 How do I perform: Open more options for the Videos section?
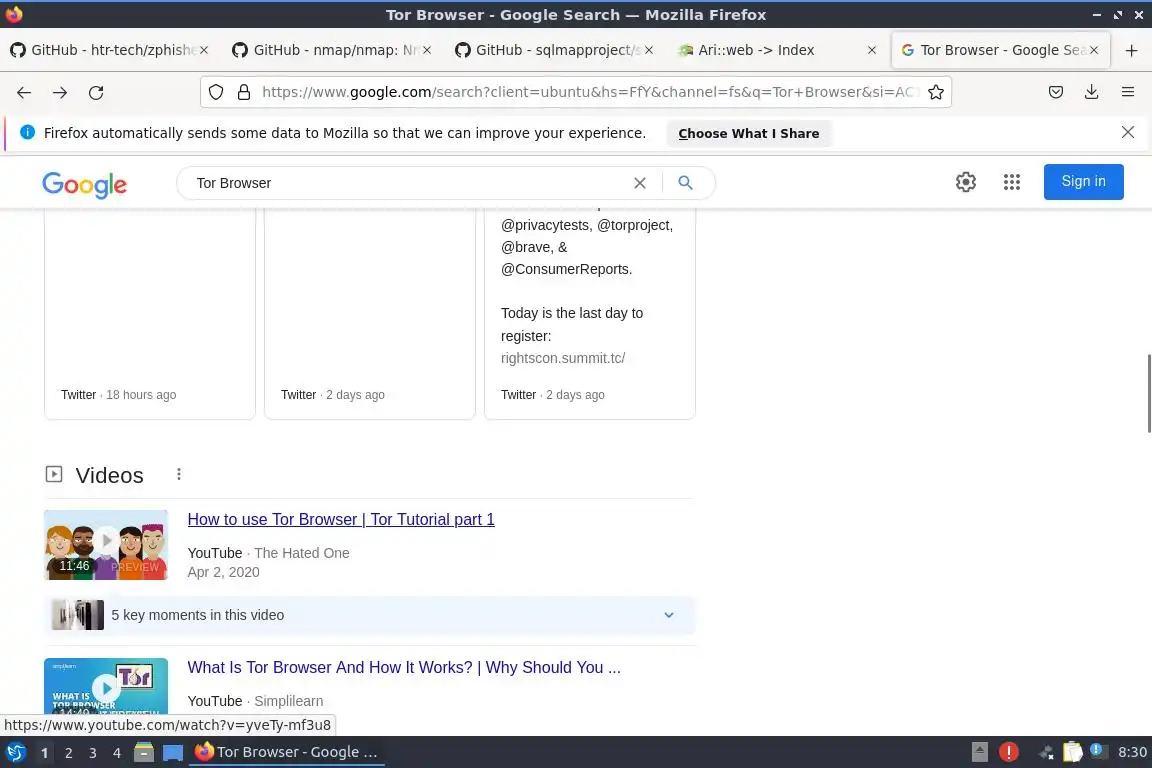(x=179, y=475)
